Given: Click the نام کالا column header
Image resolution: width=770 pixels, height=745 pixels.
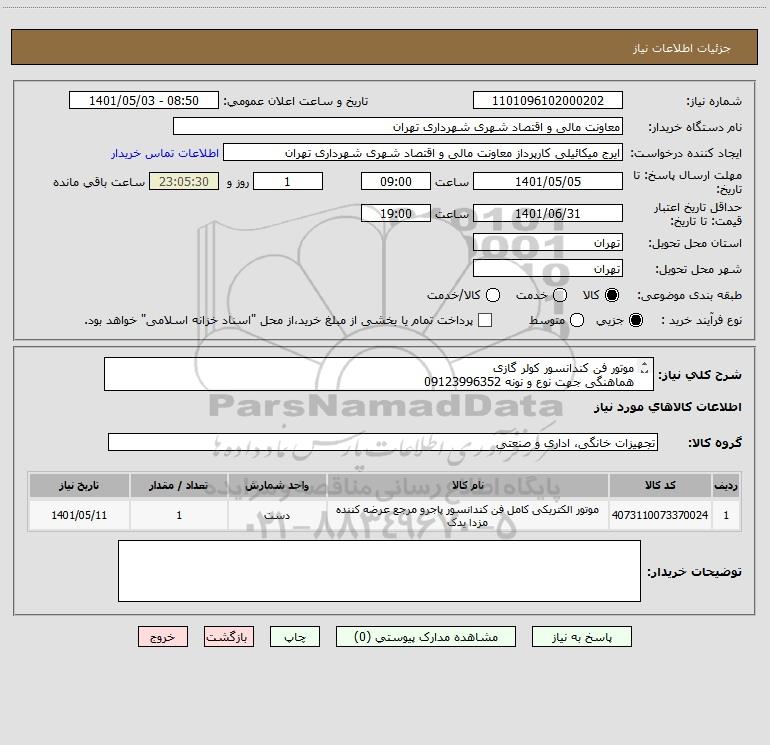Looking at the screenshot, I should pos(468,485).
